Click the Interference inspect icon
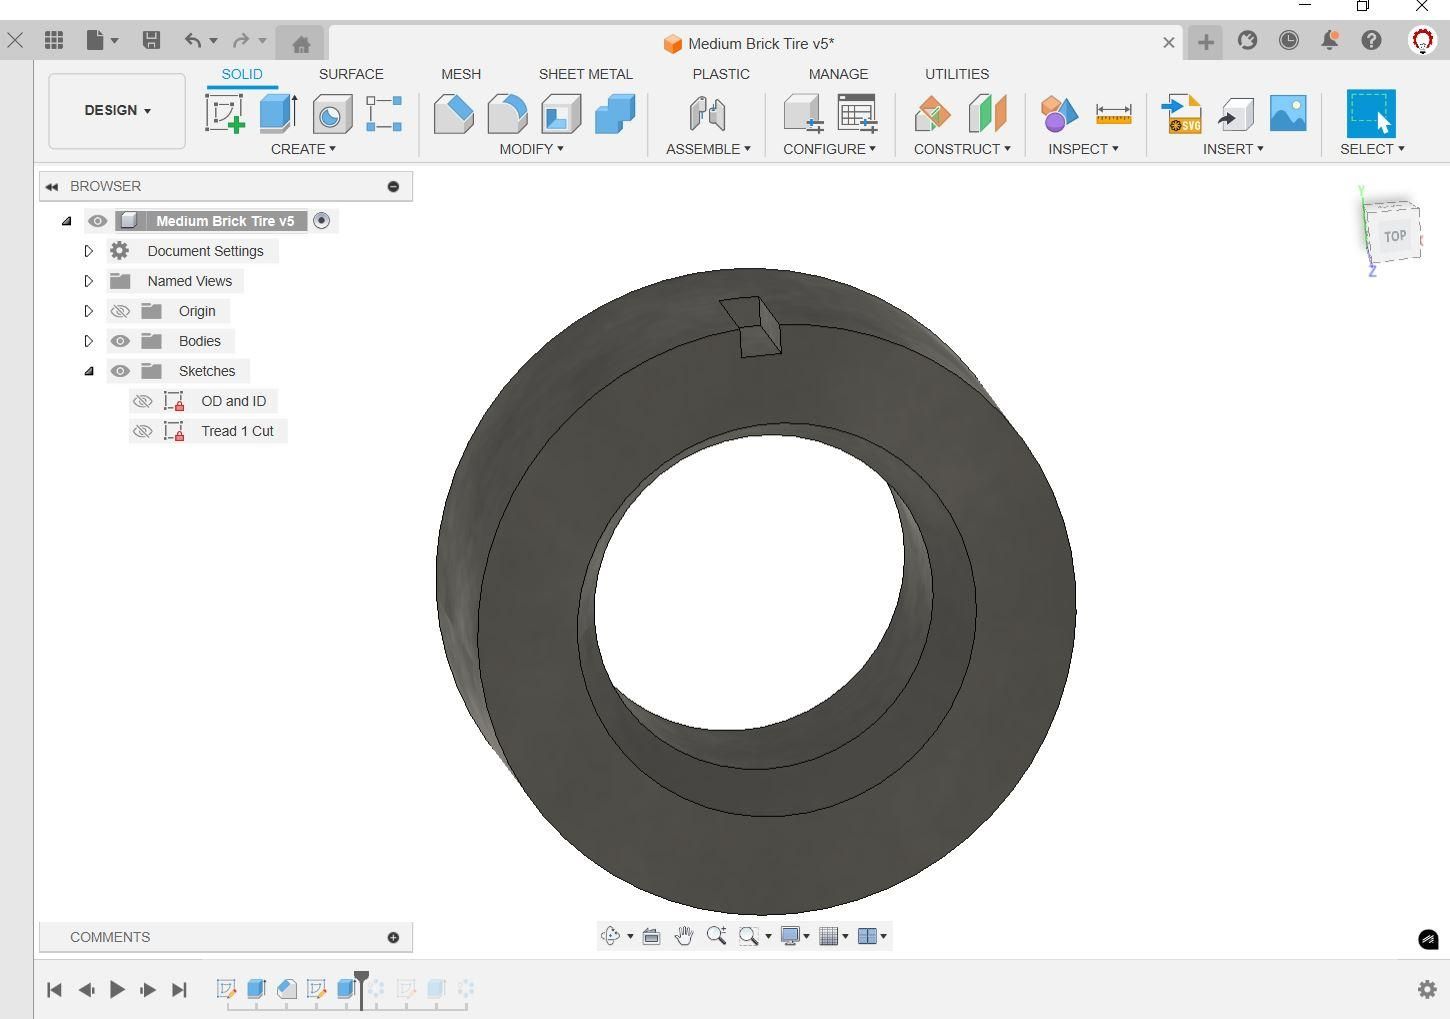 1059,113
